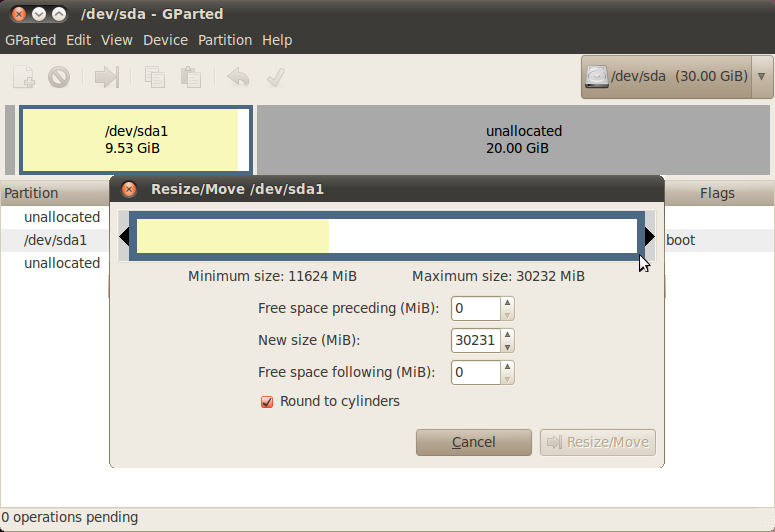Click the Resize/Move toolbar arrow icon
The height and width of the screenshot is (532, 775).
(x=107, y=77)
